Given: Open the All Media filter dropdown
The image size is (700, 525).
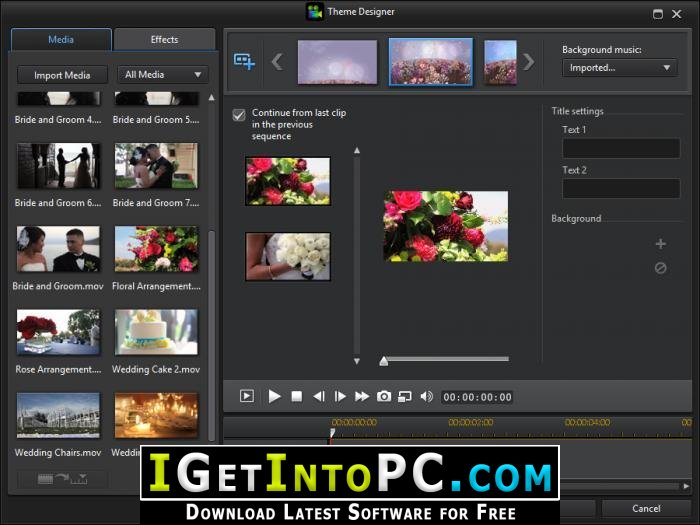Looking at the screenshot, I should (x=163, y=75).
